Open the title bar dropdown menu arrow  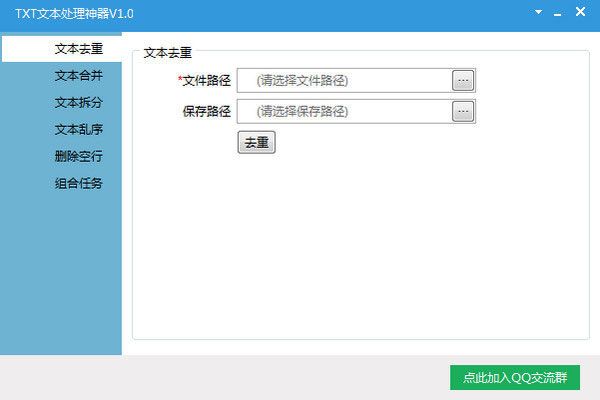538,12
